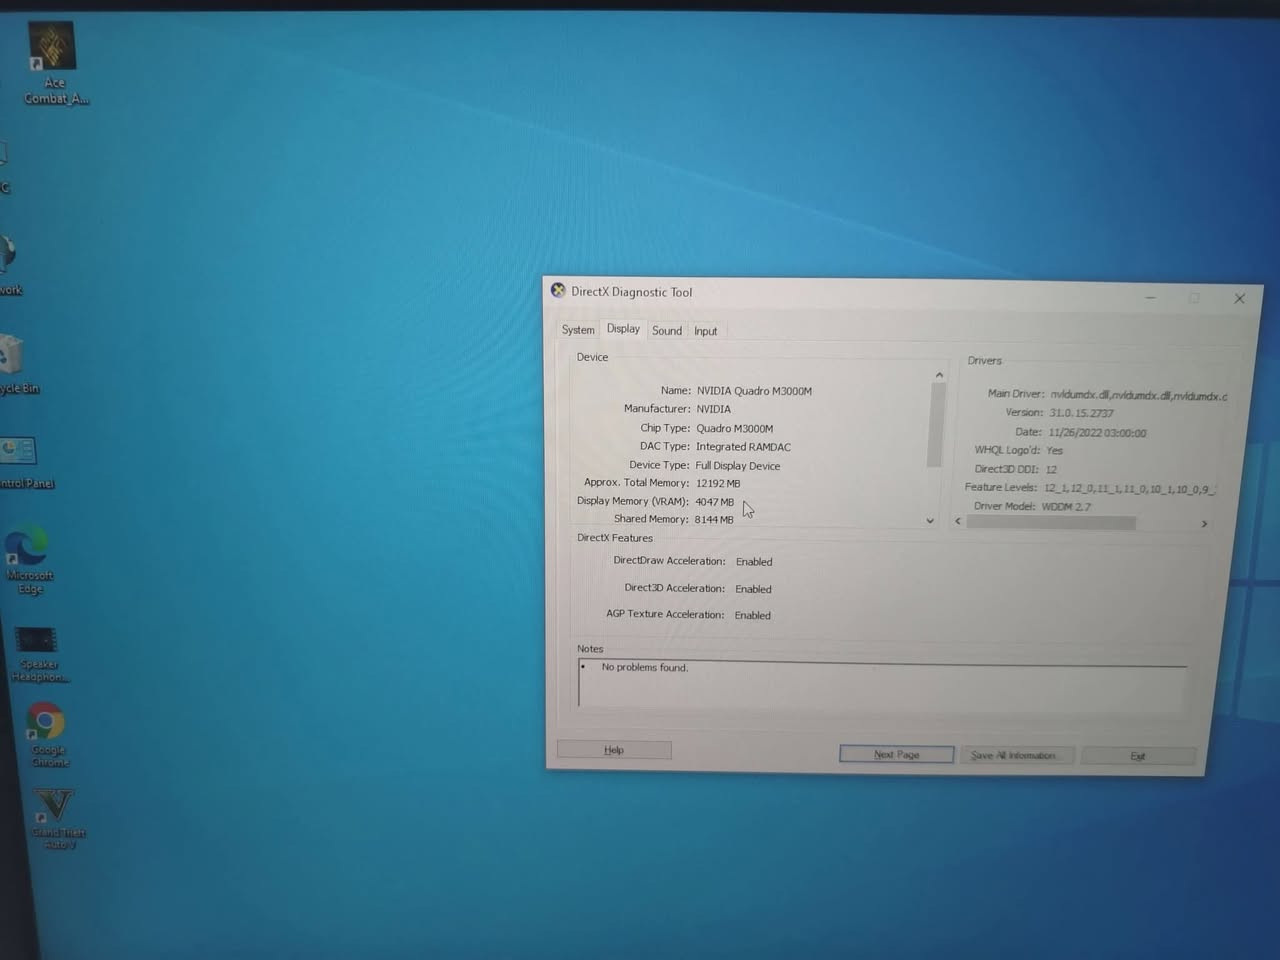This screenshot has height=960, width=1280.
Task: Click the Help button
Action: click(x=614, y=750)
